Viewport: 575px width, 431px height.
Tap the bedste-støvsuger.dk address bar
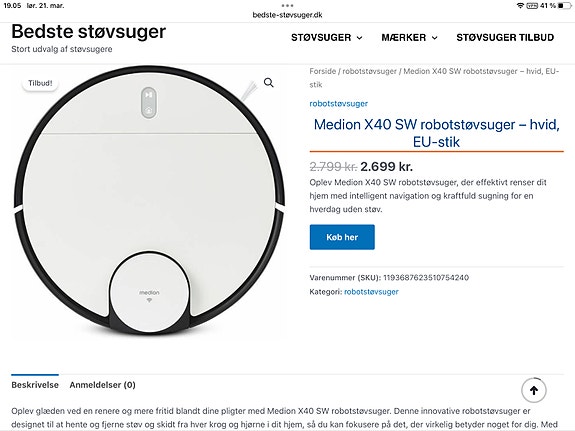287,15
